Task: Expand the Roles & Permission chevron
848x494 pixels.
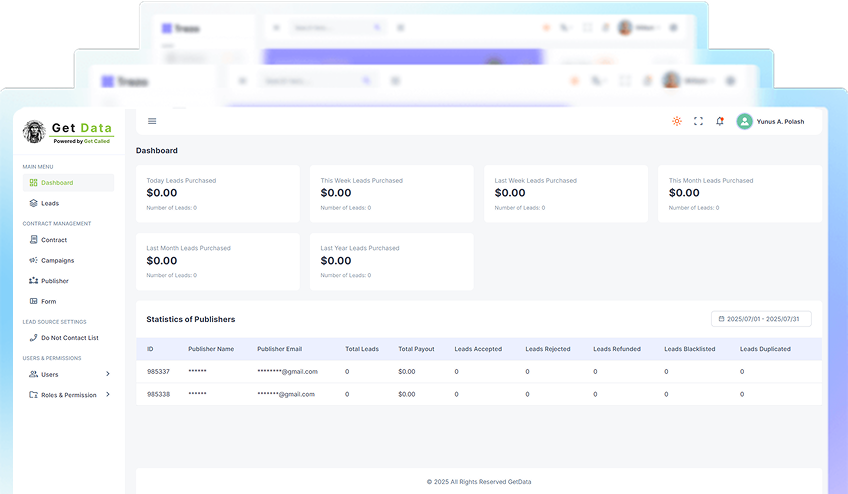Action: [108, 395]
